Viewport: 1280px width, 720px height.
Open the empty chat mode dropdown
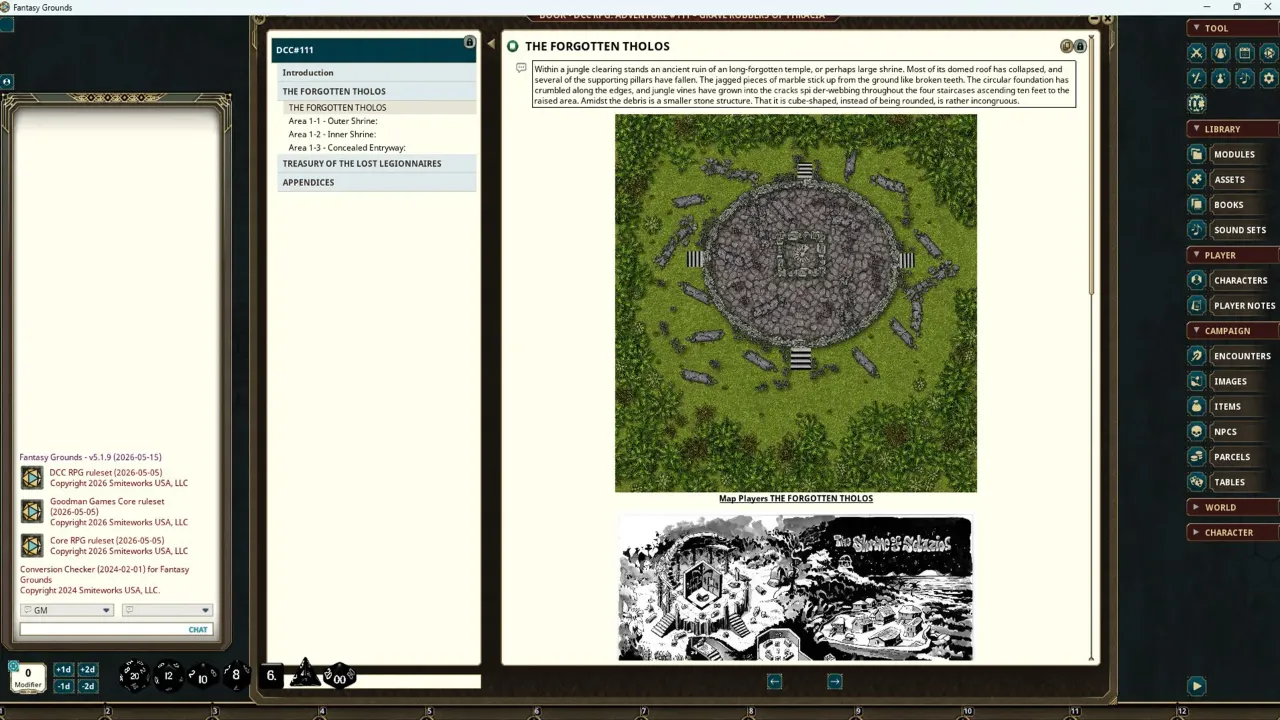click(x=167, y=610)
